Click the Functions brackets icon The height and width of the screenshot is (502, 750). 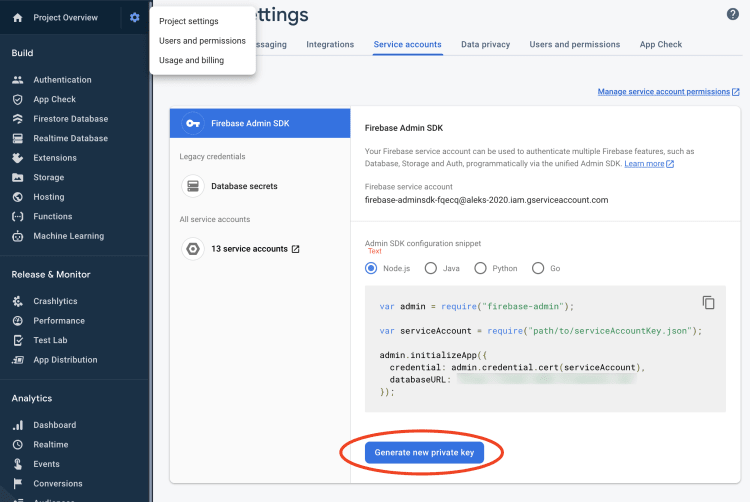coord(18,217)
